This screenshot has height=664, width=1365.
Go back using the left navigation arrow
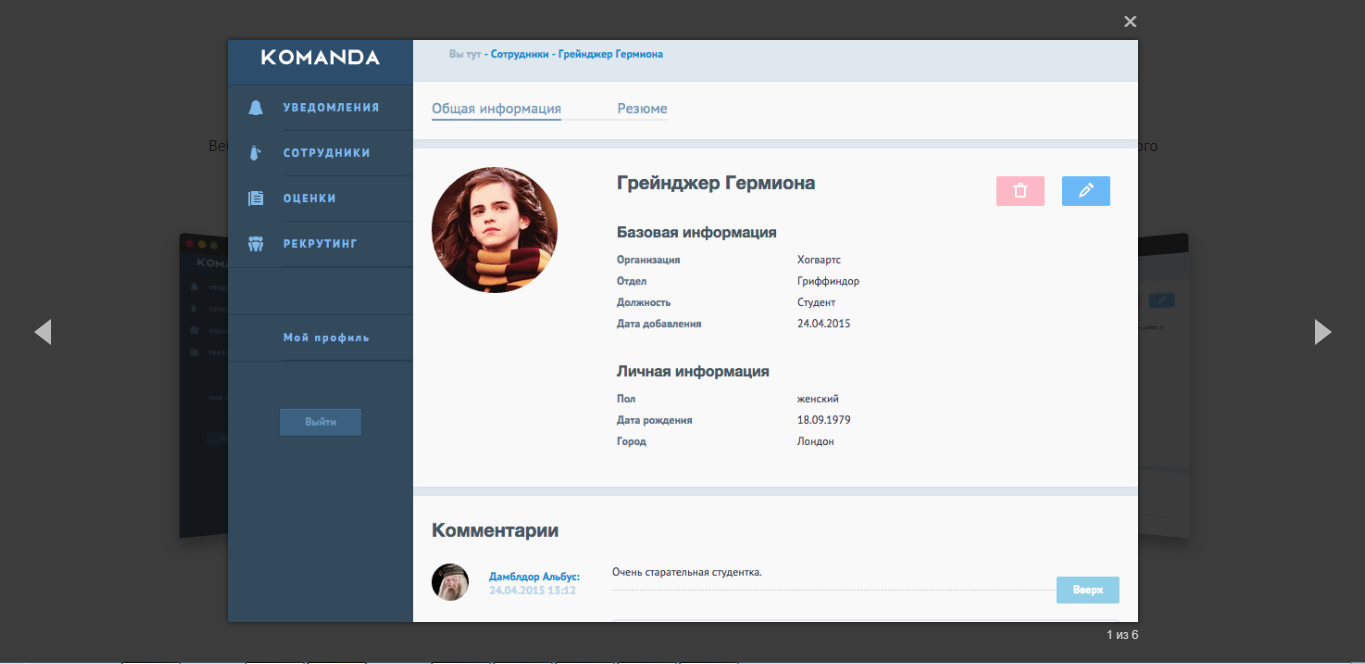pyautogui.click(x=43, y=331)
